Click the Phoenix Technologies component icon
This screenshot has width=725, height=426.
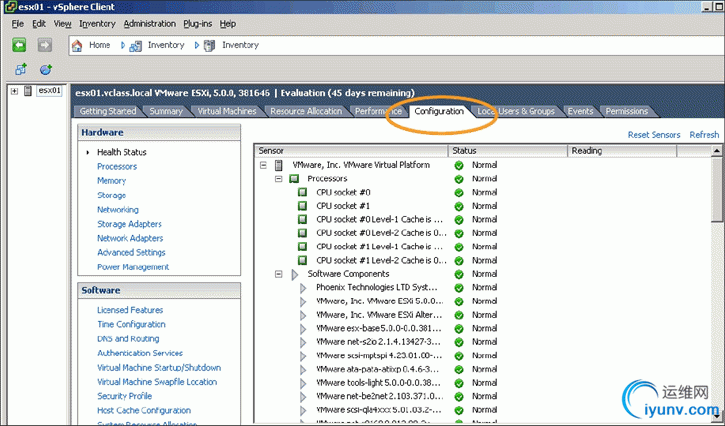(303, 288)
